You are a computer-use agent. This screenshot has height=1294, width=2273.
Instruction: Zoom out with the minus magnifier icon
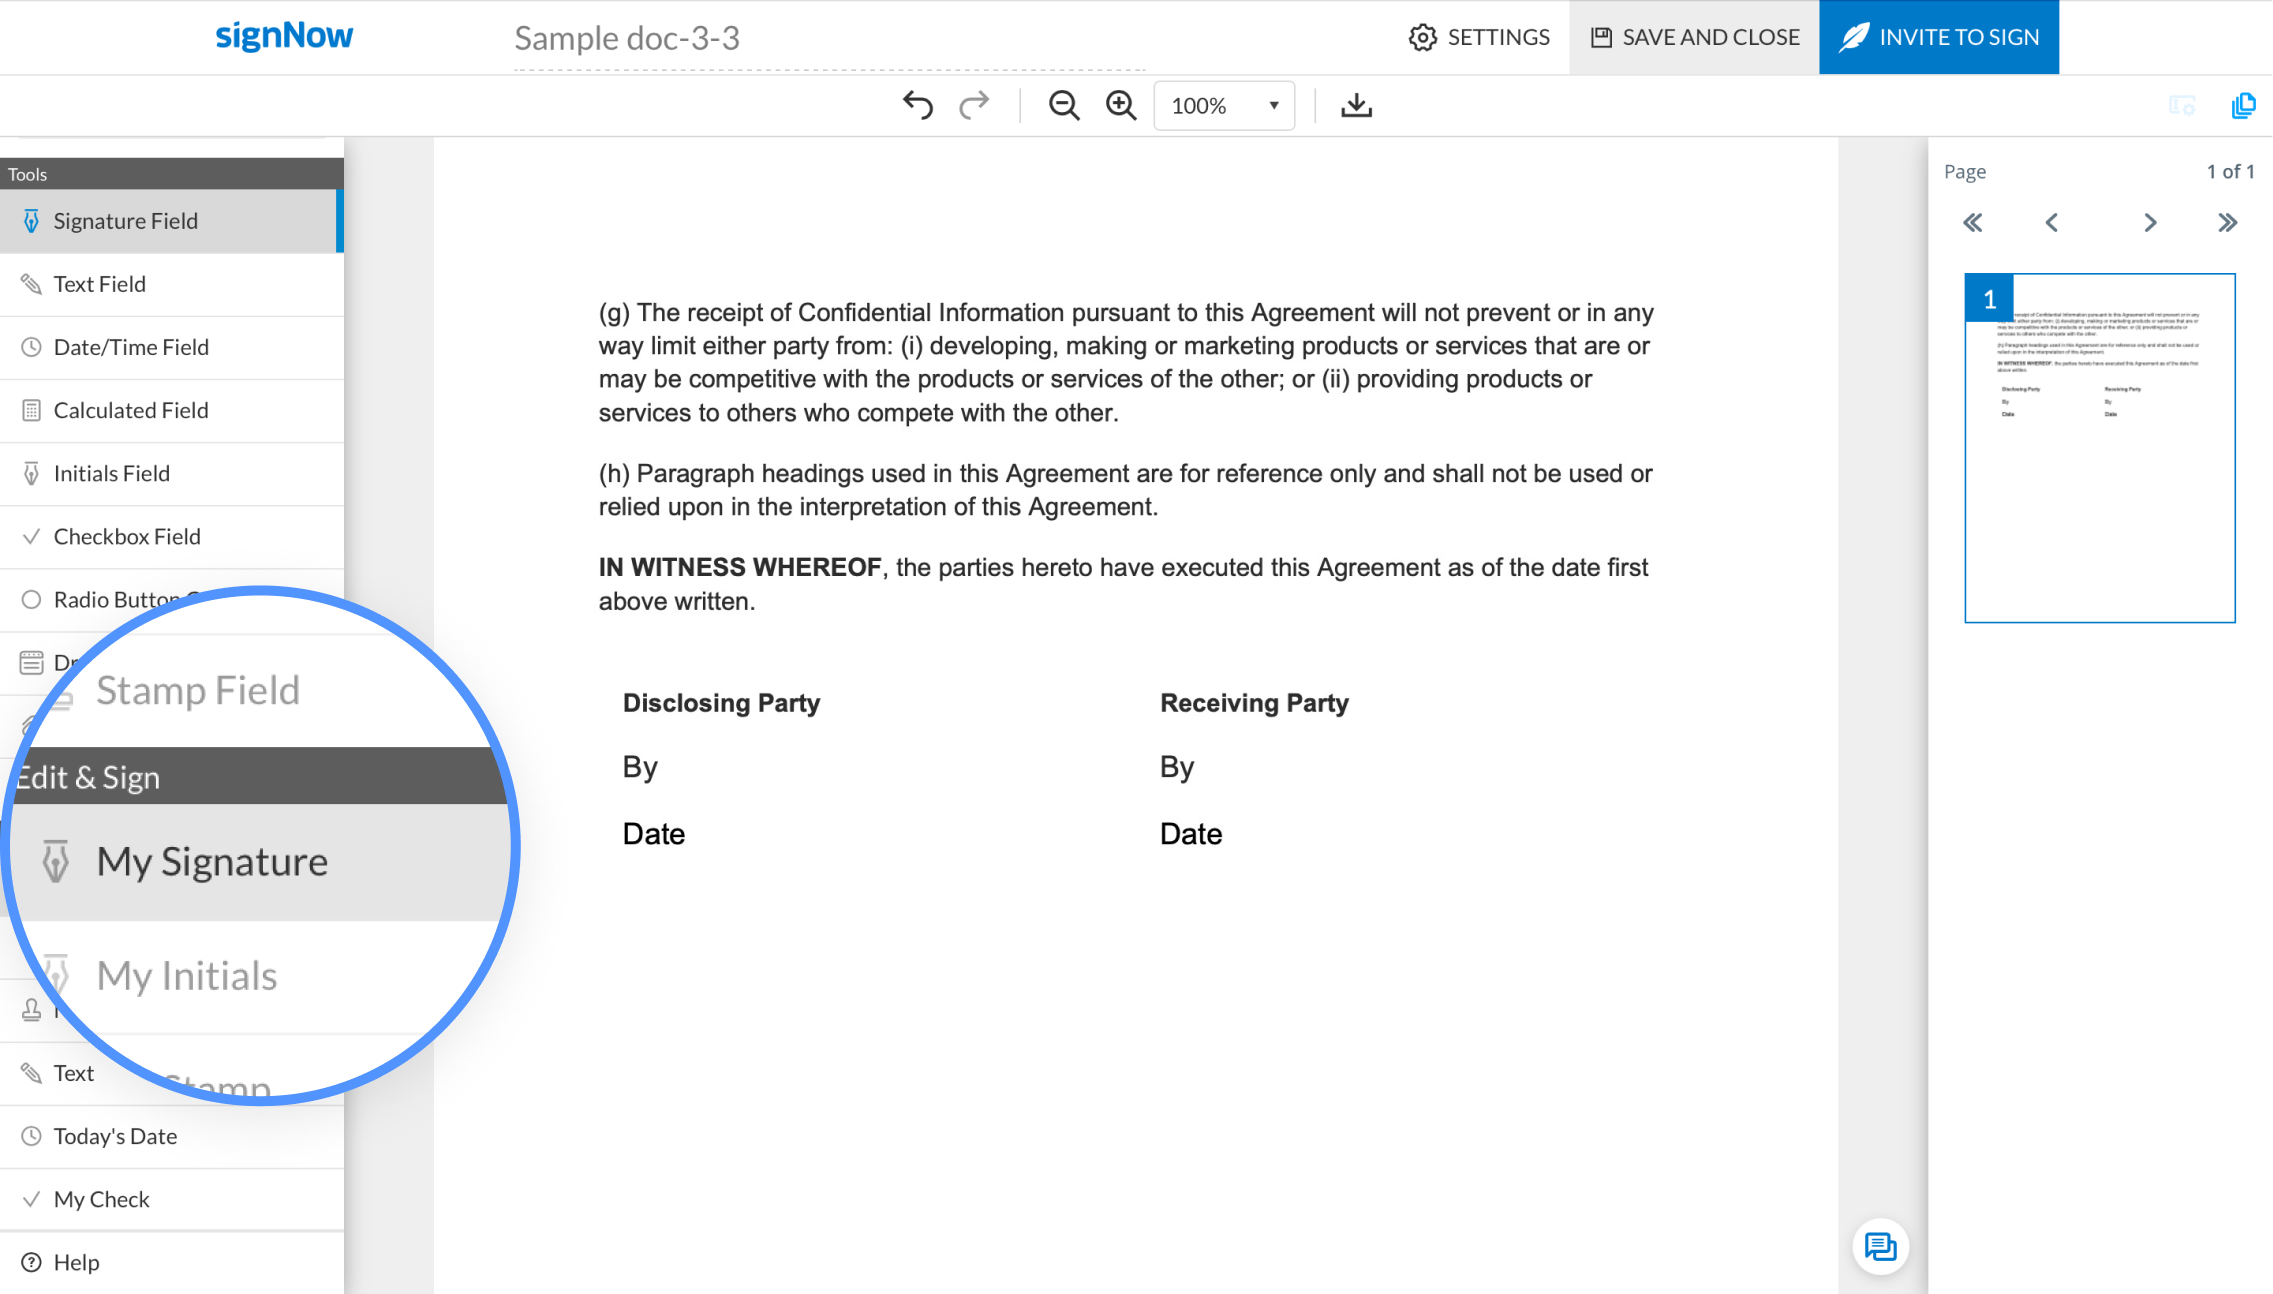coord(1063,105)
